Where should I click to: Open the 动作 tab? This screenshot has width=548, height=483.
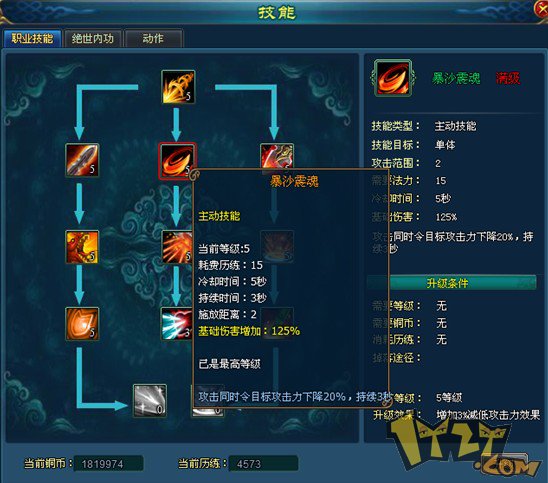click(153, 38)
